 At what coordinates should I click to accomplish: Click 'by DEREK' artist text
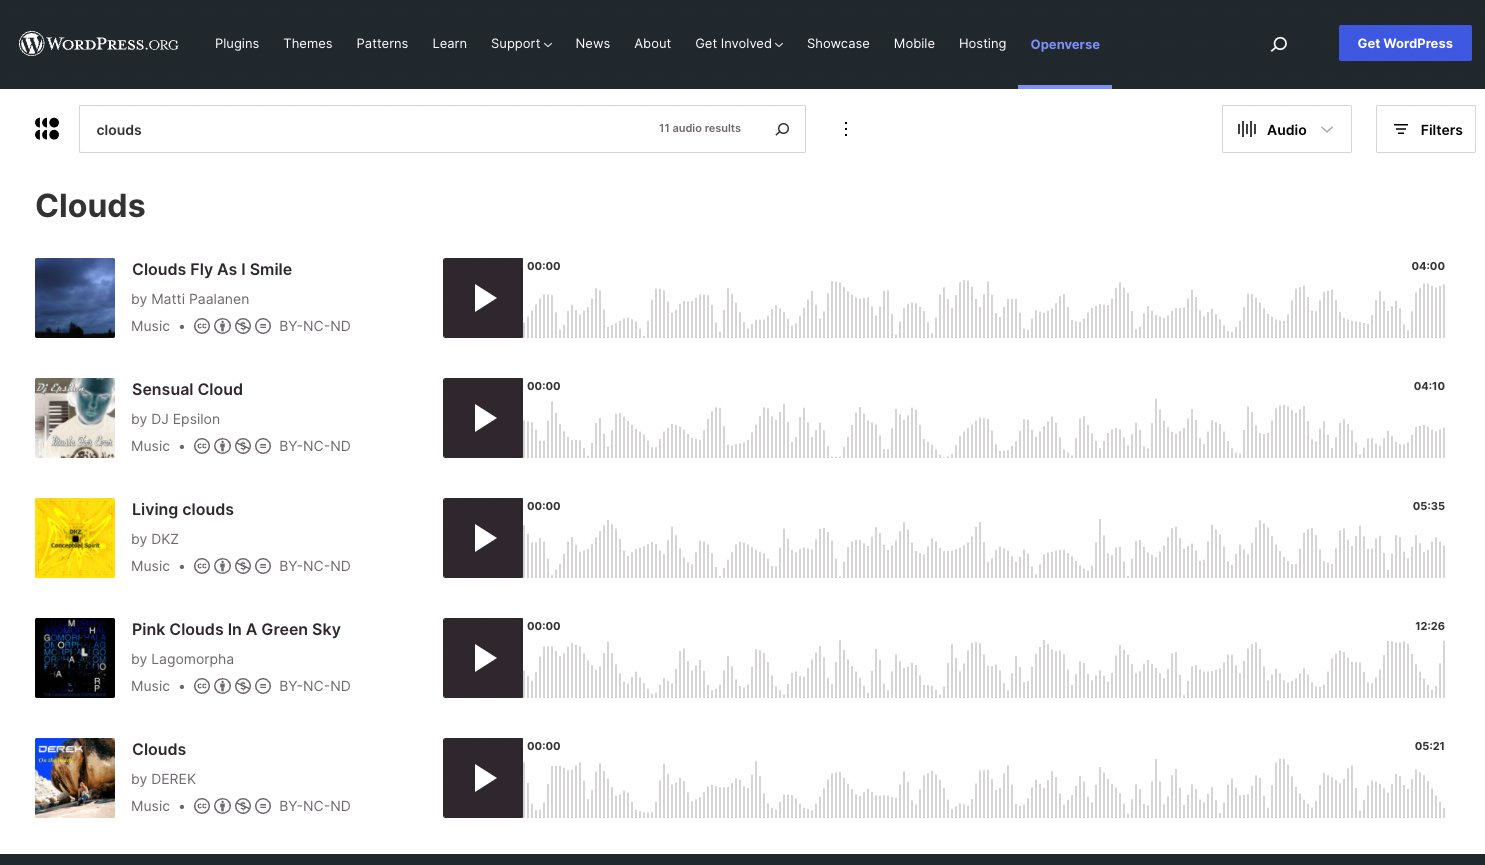[164, 779]
